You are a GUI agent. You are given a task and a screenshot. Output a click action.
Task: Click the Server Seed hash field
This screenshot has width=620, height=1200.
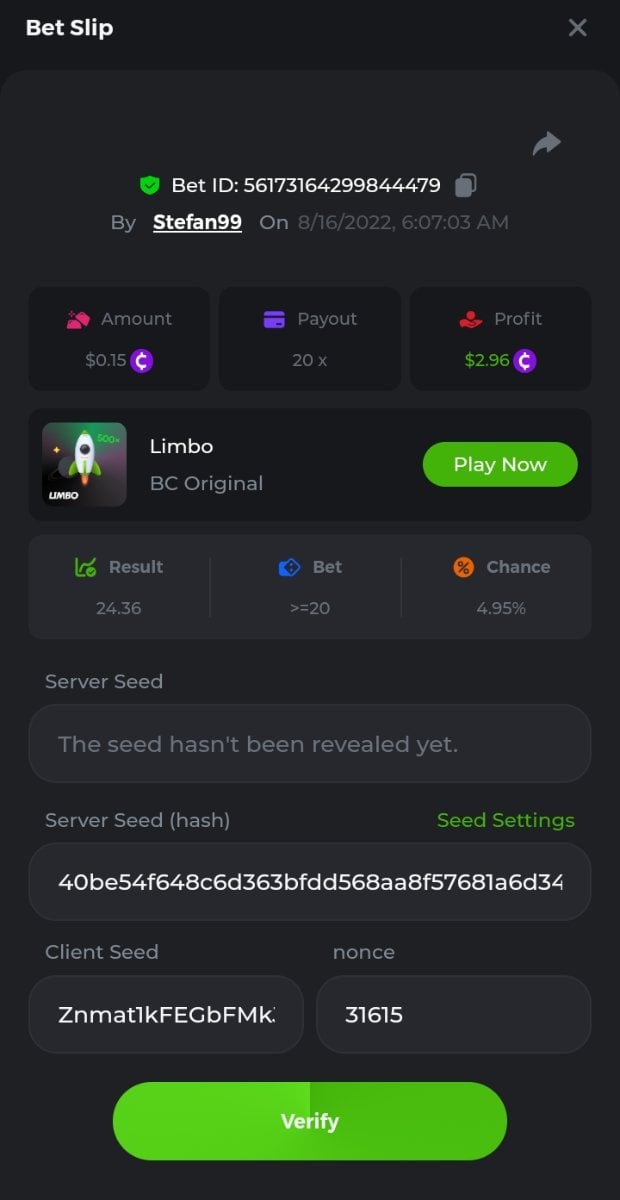(x=309, y=882)
